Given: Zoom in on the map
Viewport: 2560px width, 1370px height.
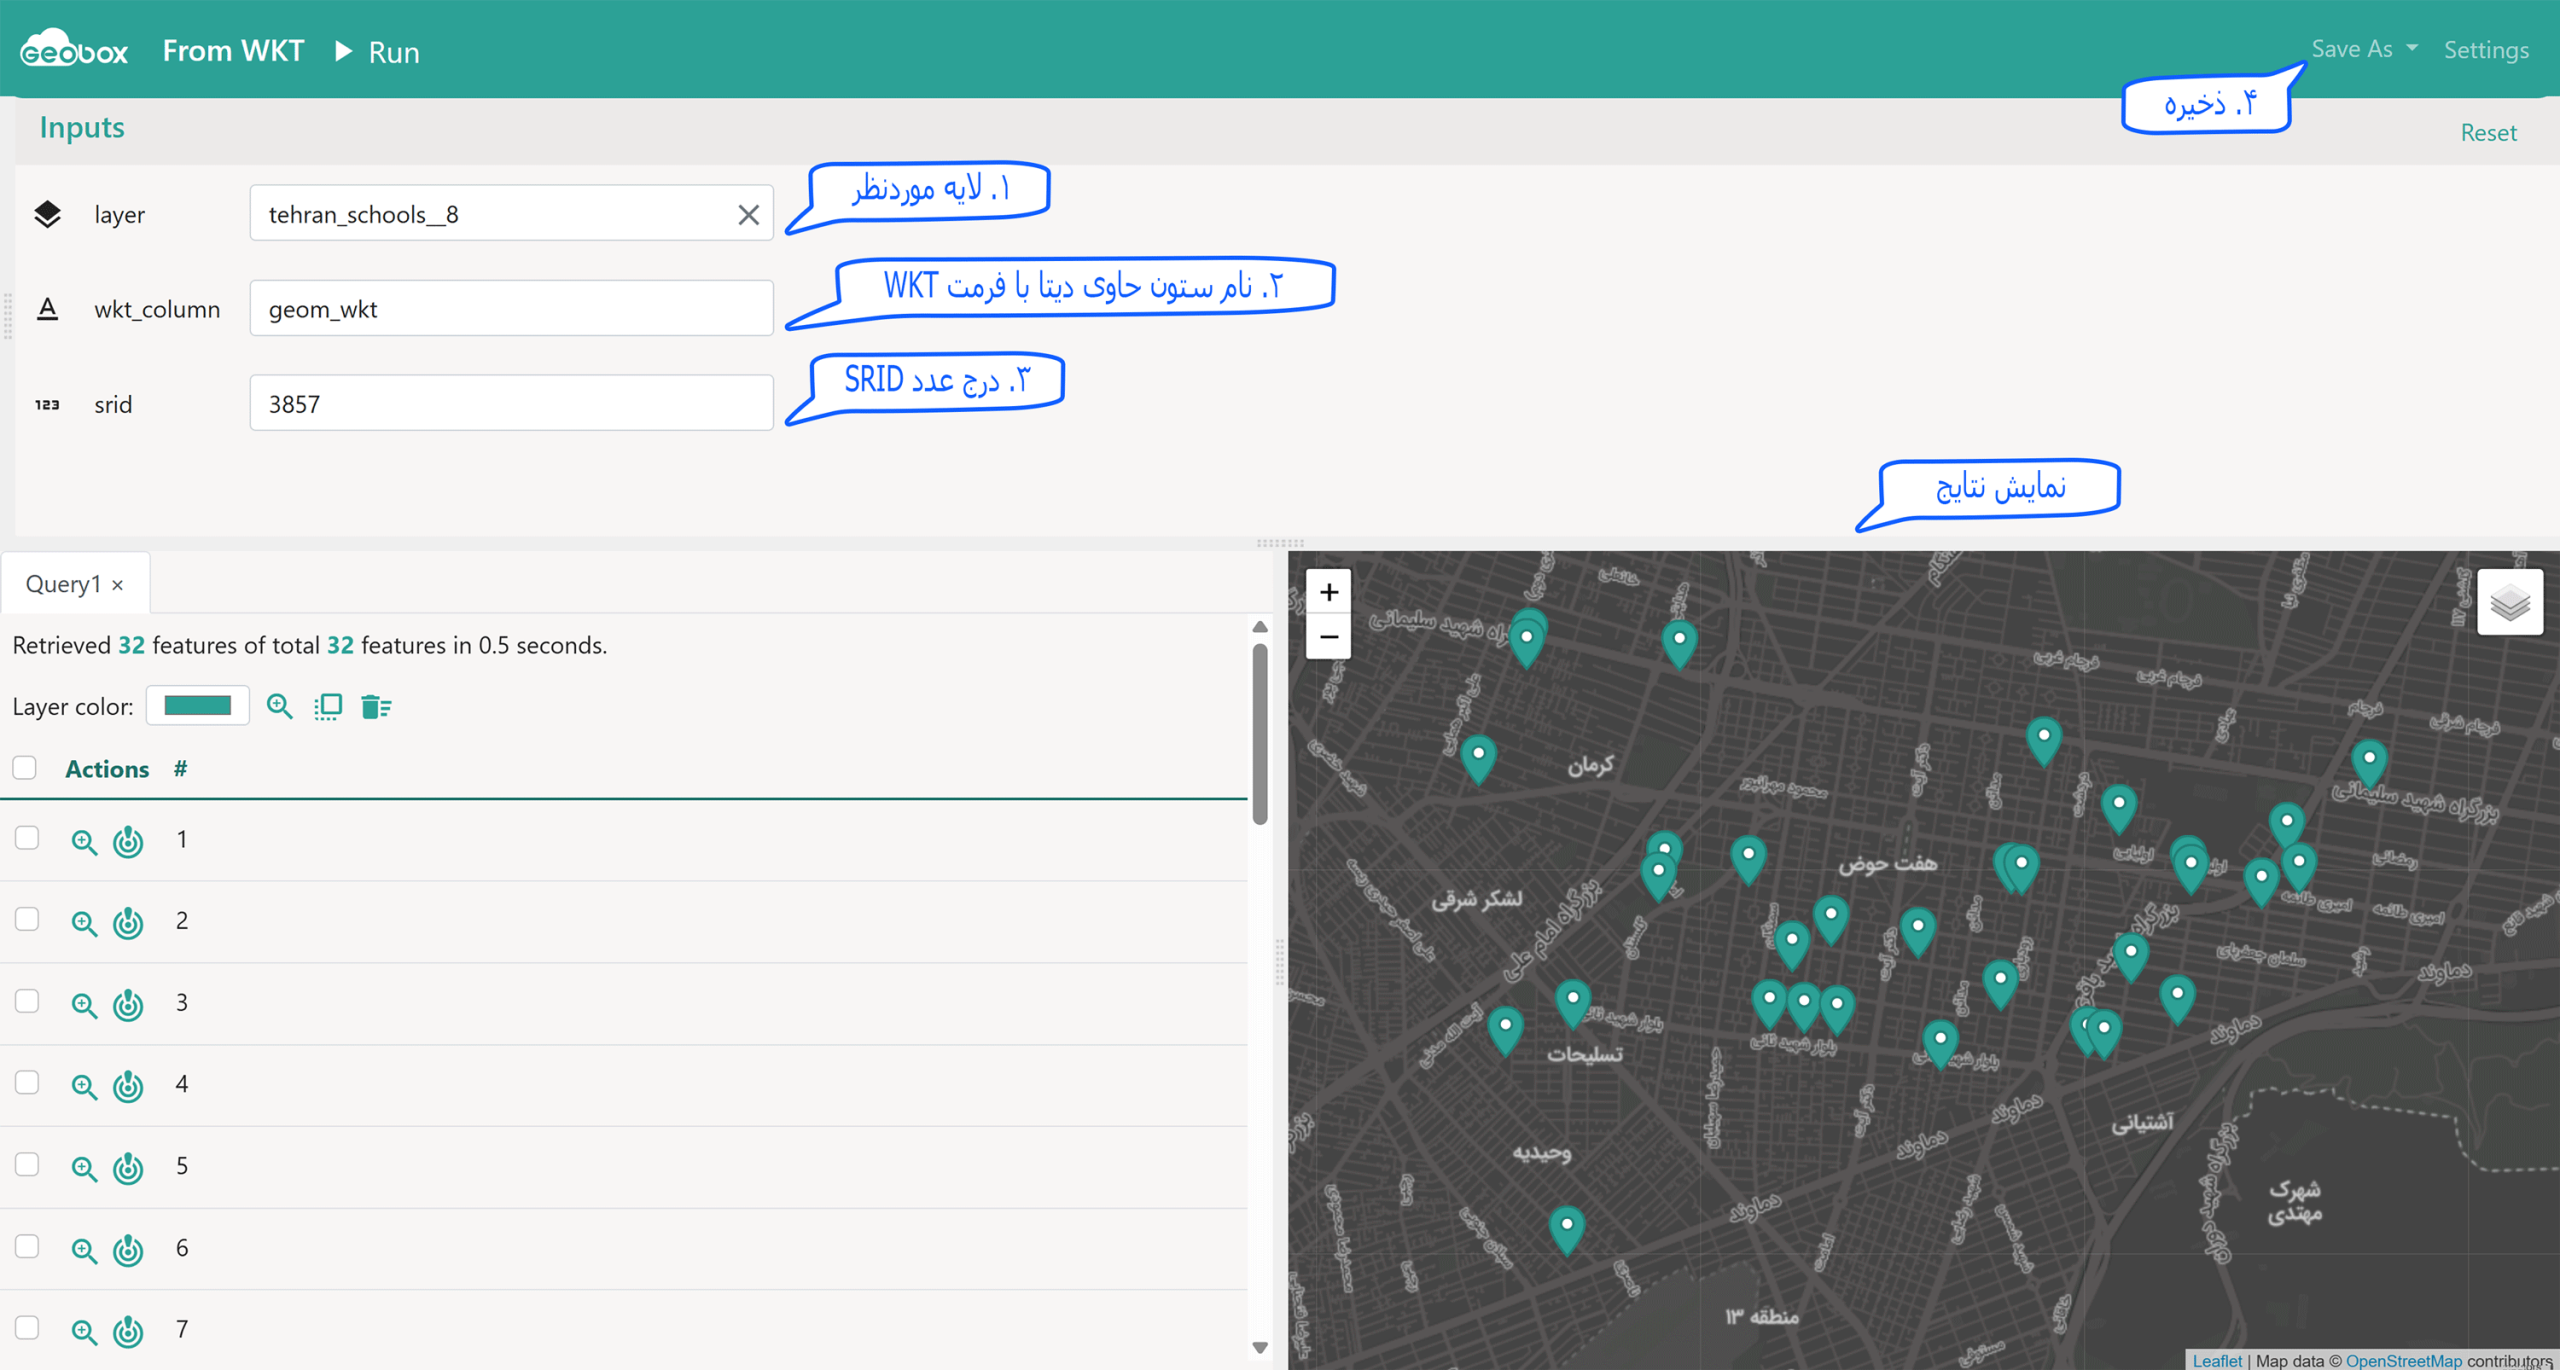Looking at the screenshot, I should [x=1328, y=592].
